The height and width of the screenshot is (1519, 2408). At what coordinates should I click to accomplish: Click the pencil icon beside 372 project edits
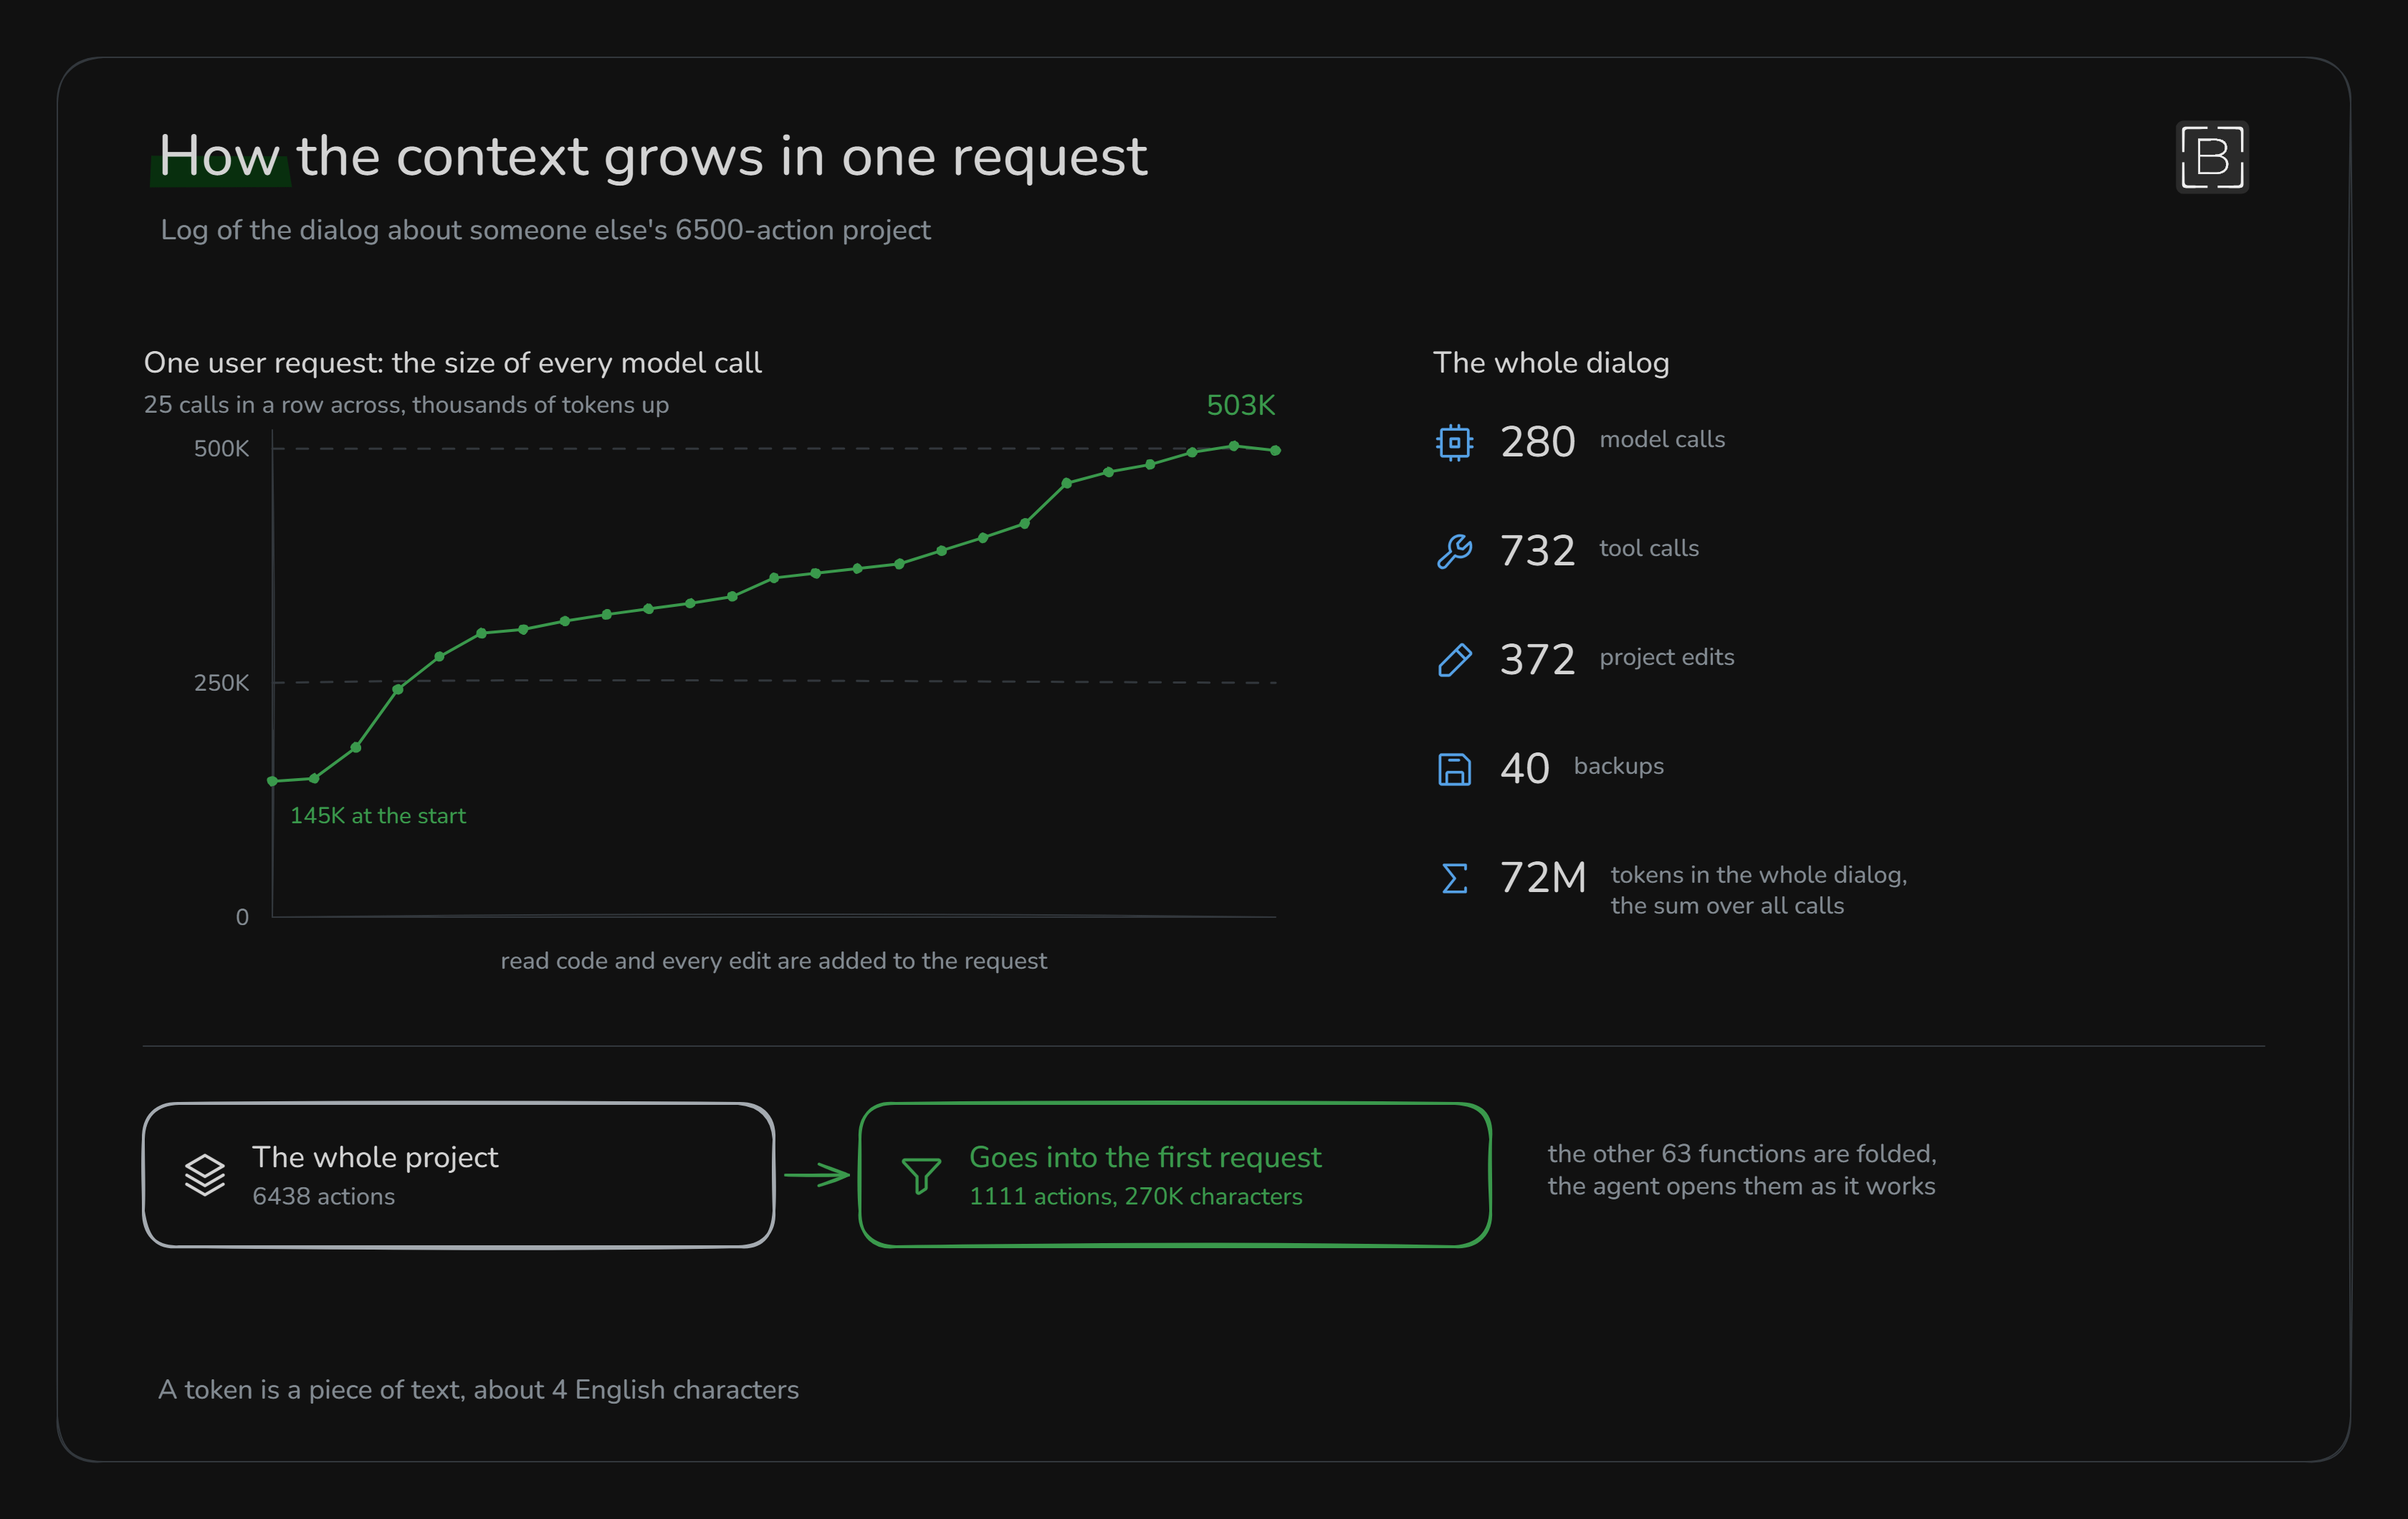(x=1454, y=660)
